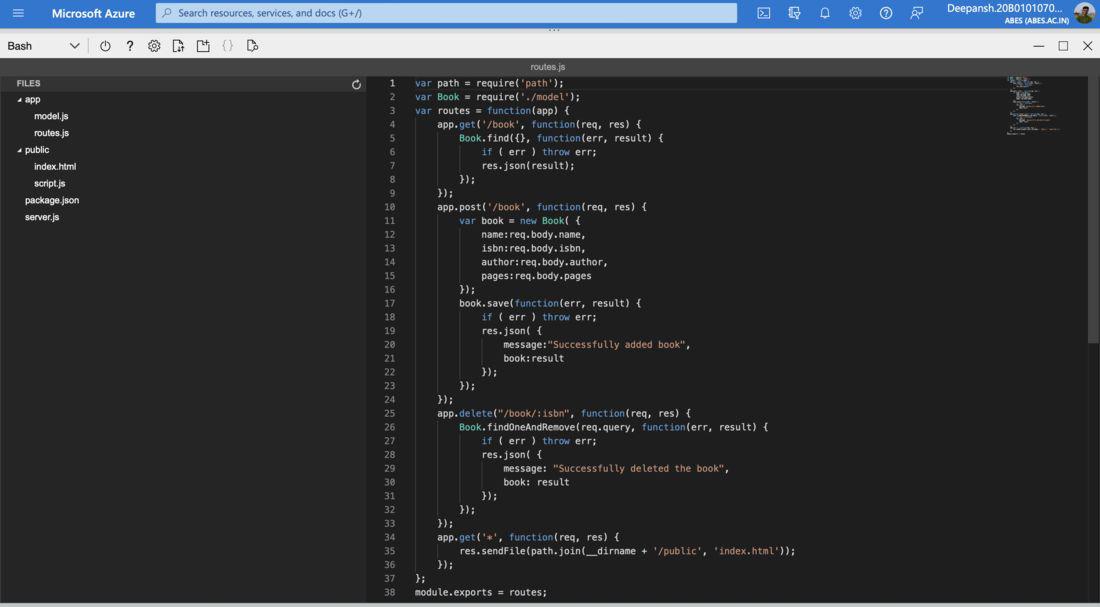Click the module.exports = routes line
The width and height of the screenshot is (1100, 607).
point(481,592)
